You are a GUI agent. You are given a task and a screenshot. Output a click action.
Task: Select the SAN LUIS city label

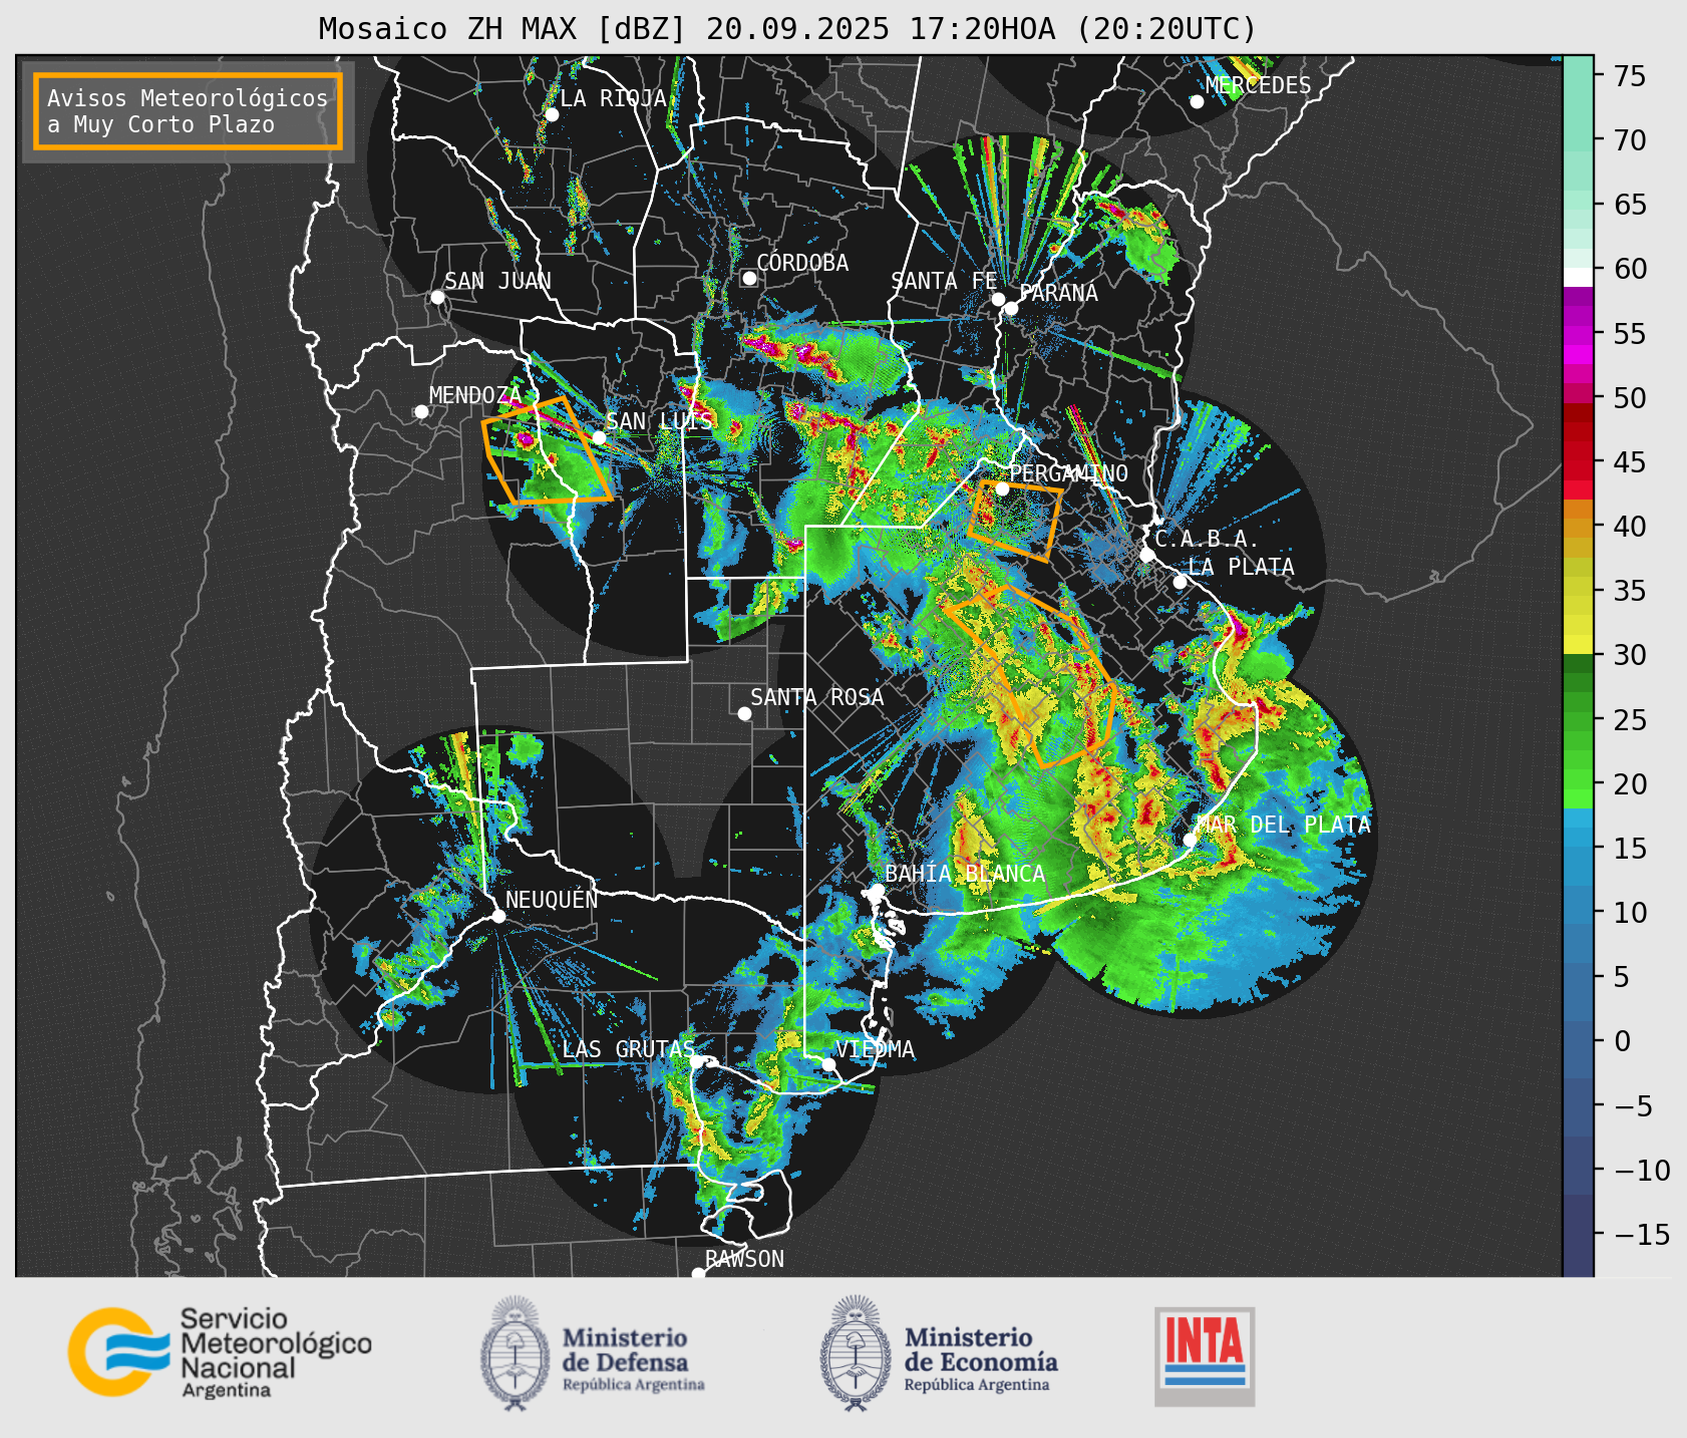[659, 421]
